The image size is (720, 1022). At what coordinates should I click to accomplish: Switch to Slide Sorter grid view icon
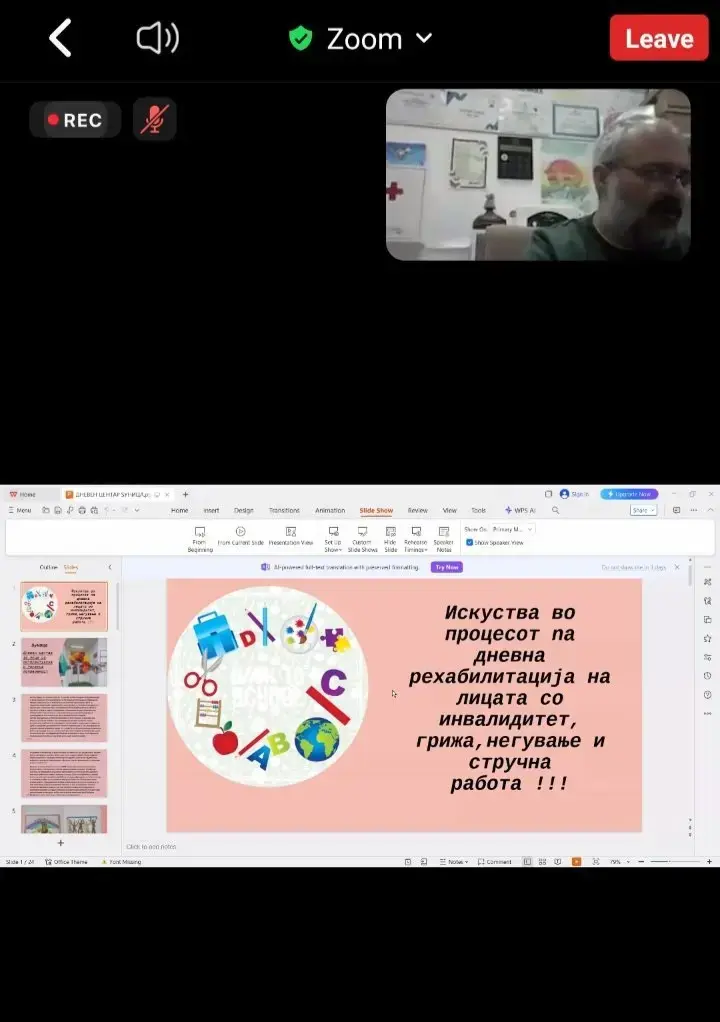pyautogui.click(x=542, y=862)
